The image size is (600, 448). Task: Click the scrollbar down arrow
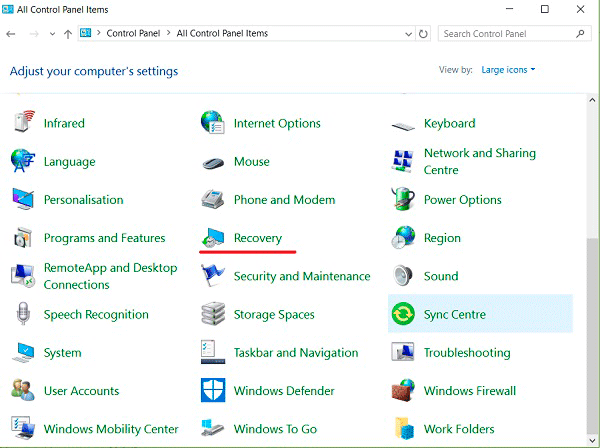pyautogui.click(x=592, y=440)
